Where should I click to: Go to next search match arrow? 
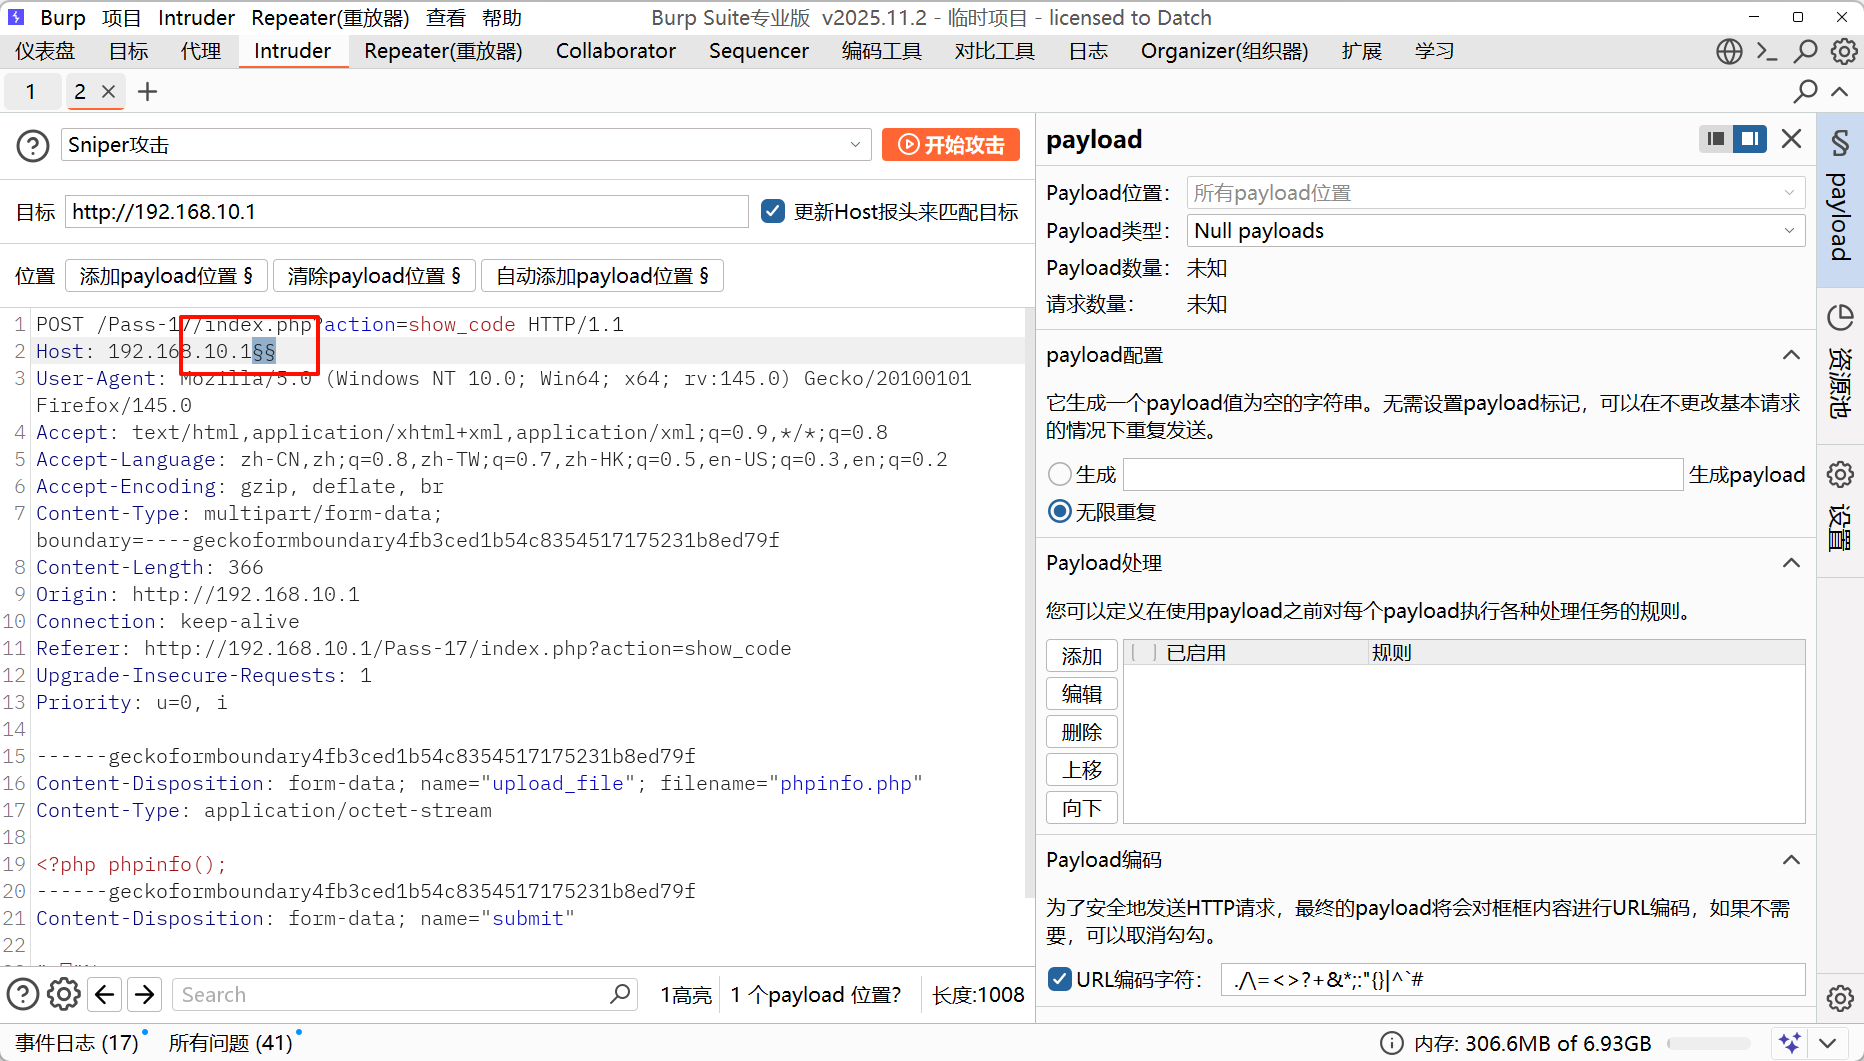pyautogui.click(x=145, y=994)
